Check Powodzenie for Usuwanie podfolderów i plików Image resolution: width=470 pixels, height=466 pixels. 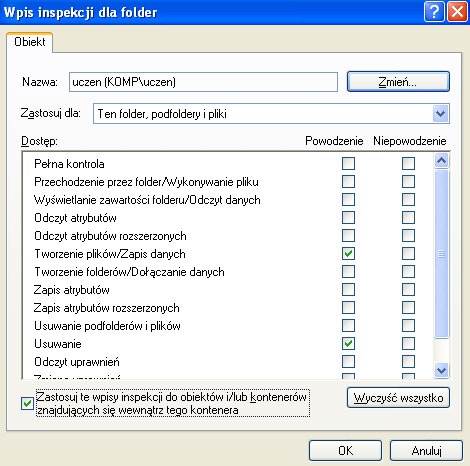(348, 326)
